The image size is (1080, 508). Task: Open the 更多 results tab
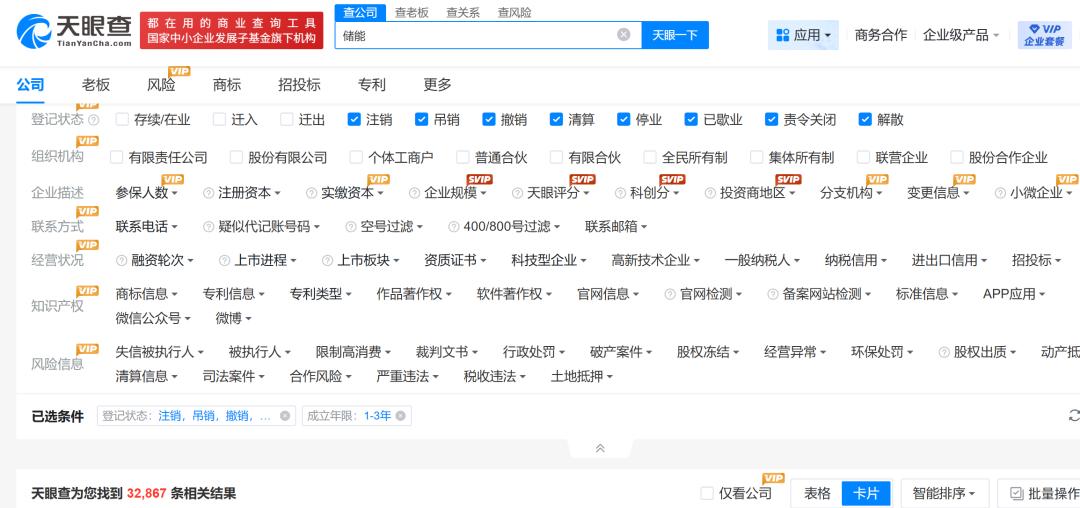[x=437, y=85]
